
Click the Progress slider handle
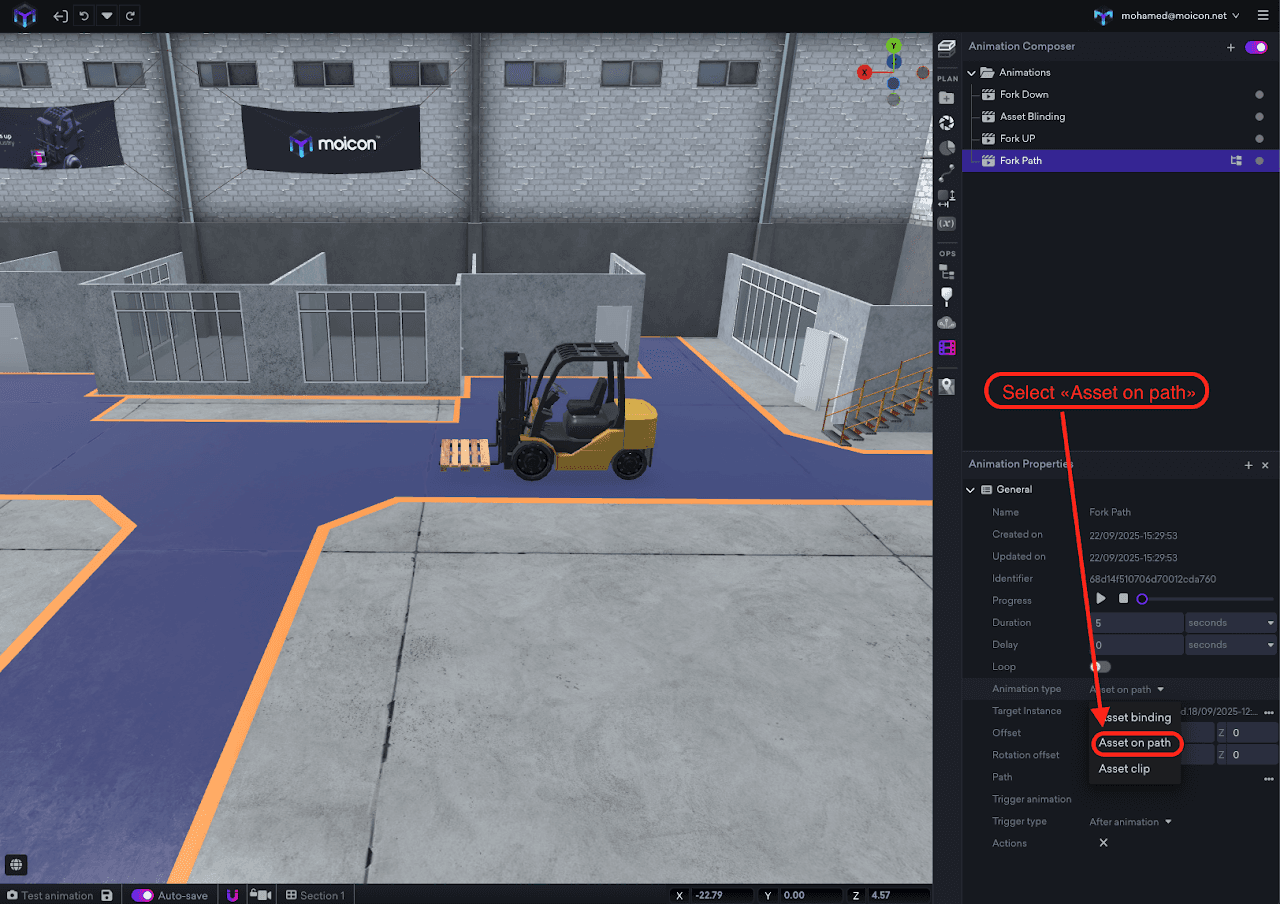(x=1142, y=599)
